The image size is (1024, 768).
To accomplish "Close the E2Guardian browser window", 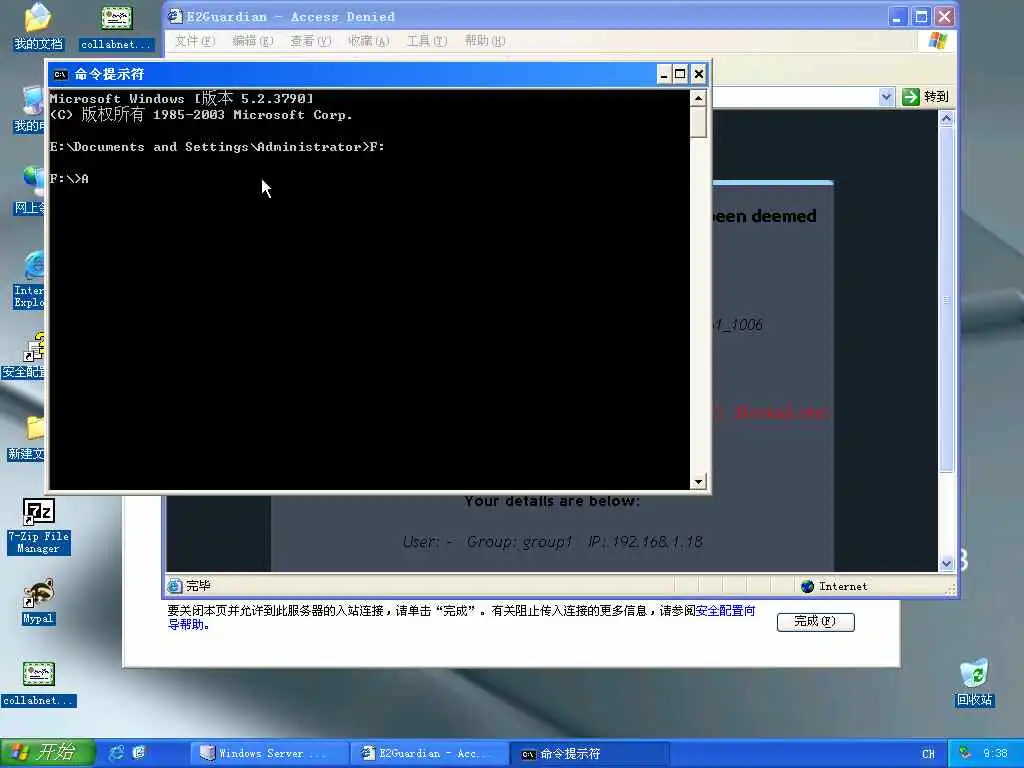I will coord(944,16).
